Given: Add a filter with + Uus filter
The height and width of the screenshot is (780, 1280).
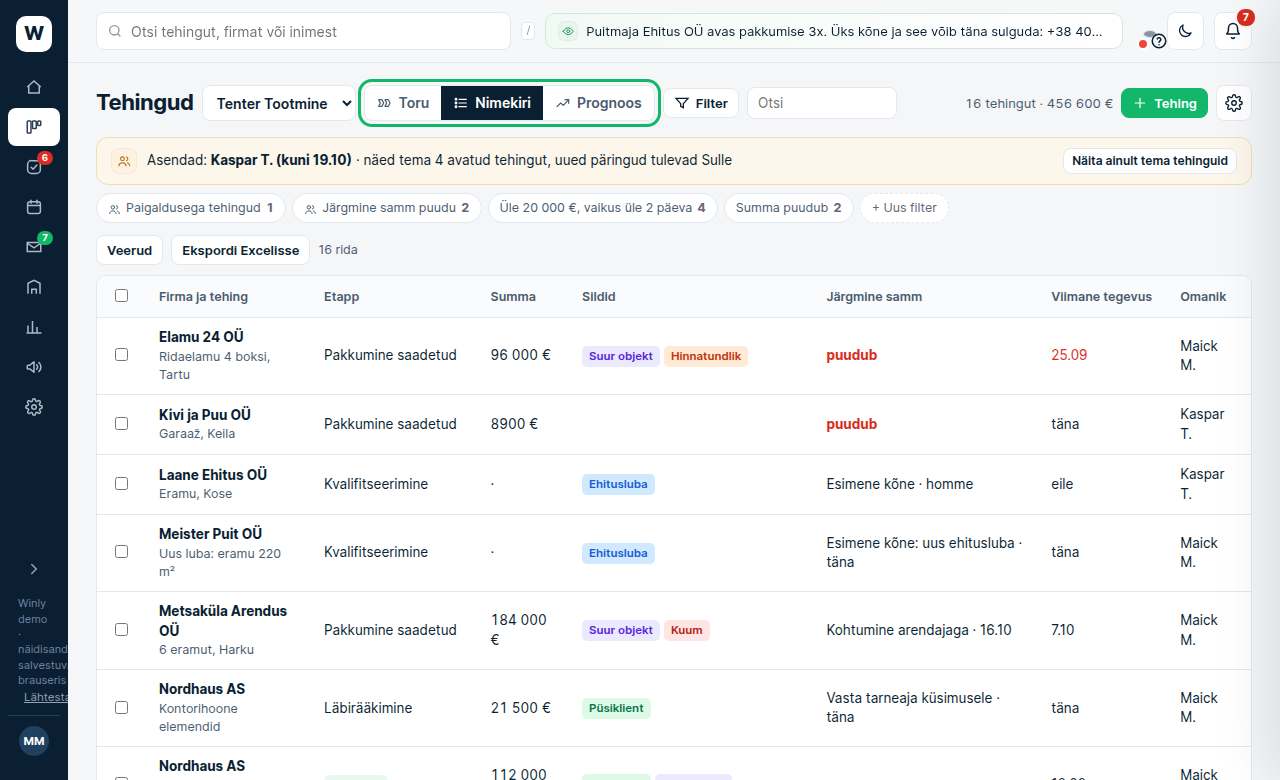Looking at the screenshot, I should coord(904,208).
